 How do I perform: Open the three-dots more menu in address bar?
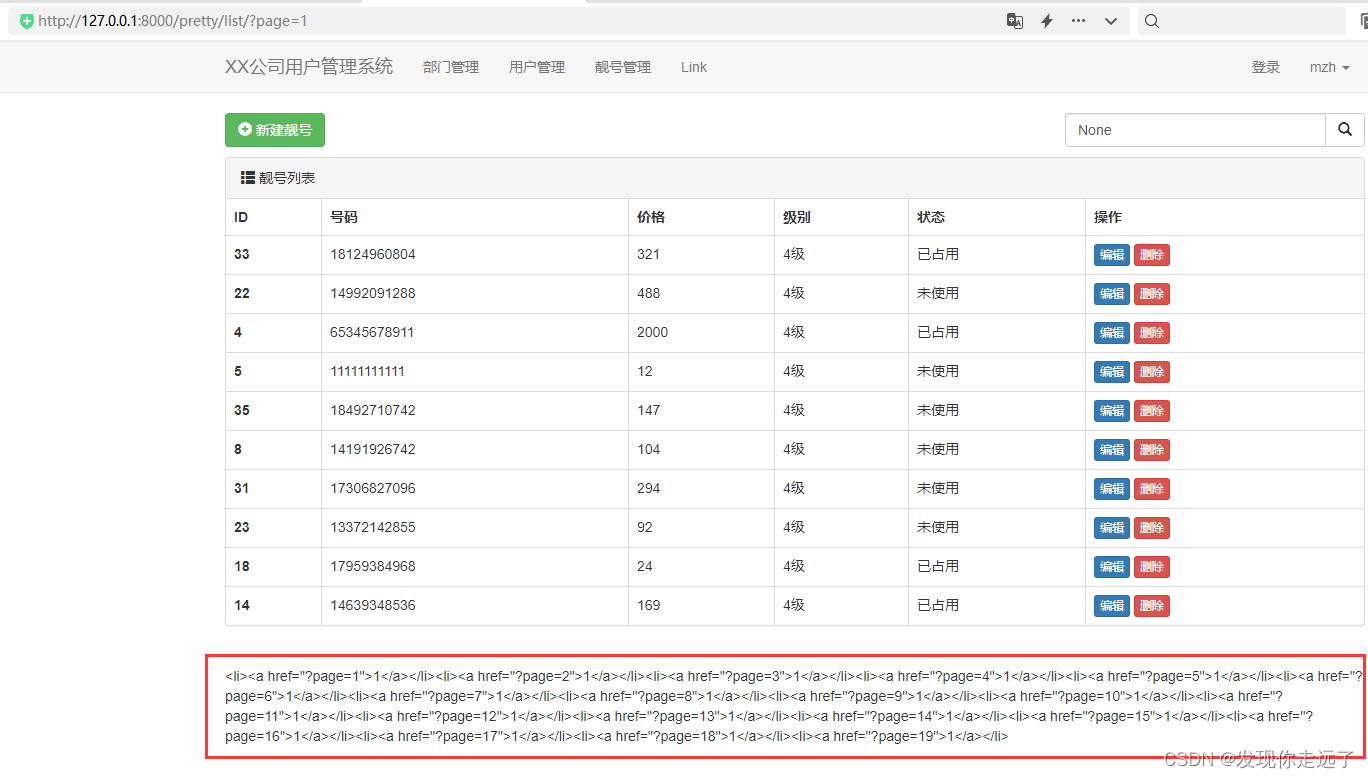tap(1078, 21)
